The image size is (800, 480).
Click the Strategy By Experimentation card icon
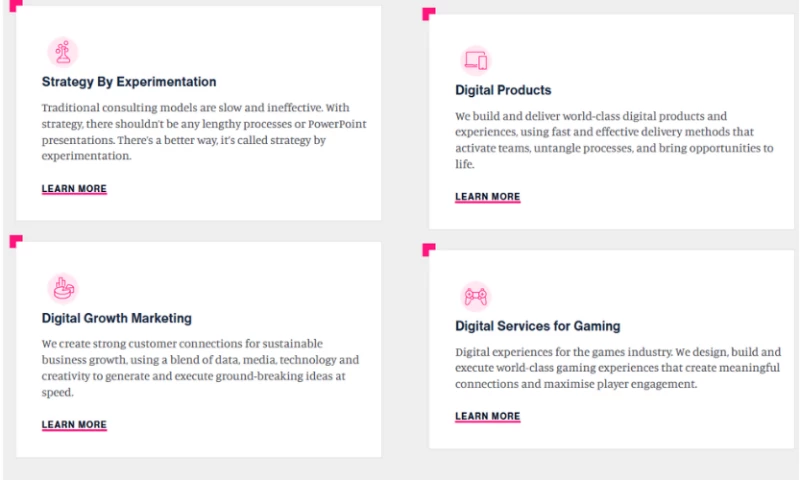pyautogui.click(x=62, y=52)
